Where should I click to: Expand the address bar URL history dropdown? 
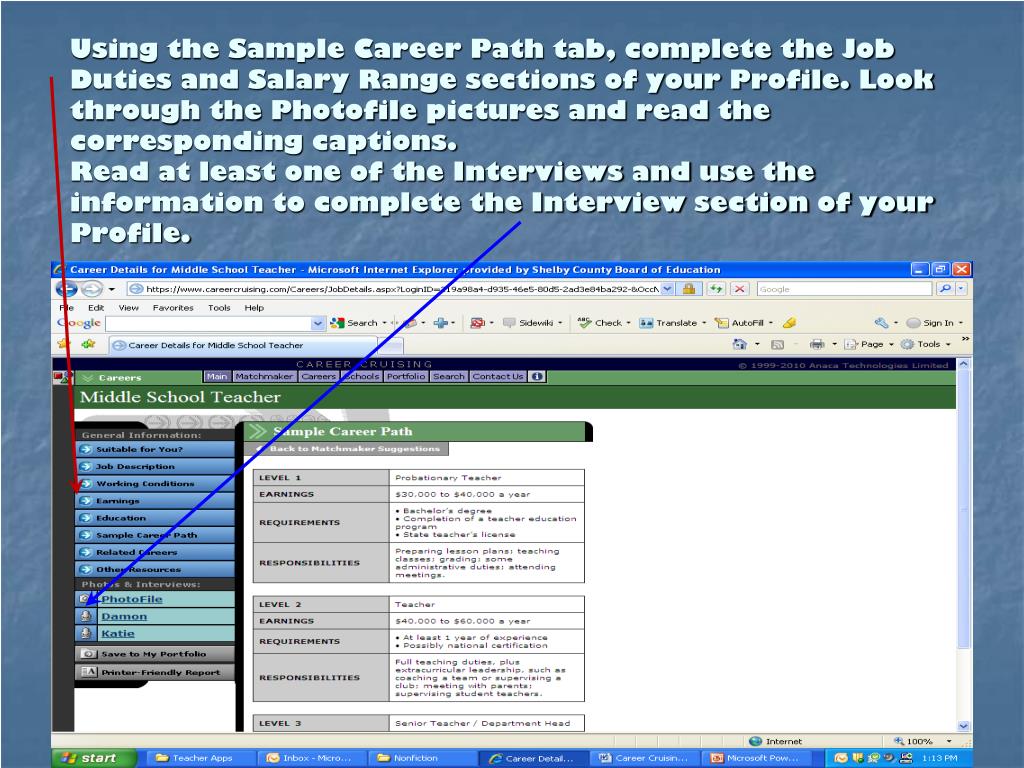coord(667,289)
